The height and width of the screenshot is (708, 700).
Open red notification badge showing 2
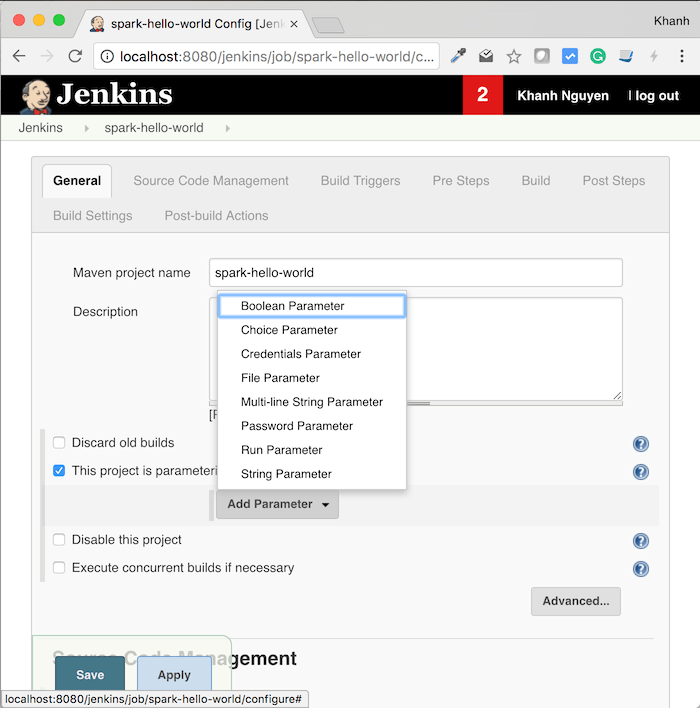coord(483,95)
